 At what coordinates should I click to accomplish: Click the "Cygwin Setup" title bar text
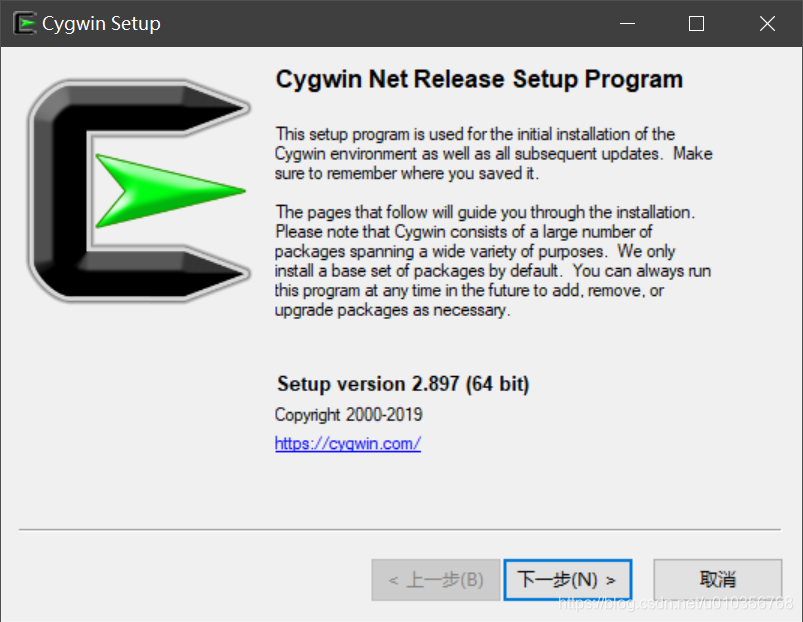tap(101, 24)
